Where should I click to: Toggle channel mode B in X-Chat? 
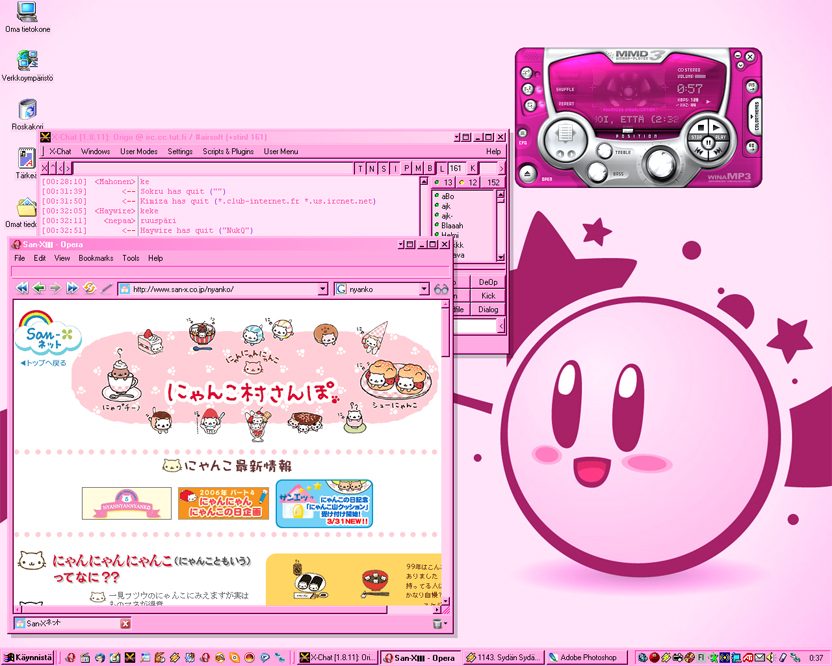[x=430, y=168]
